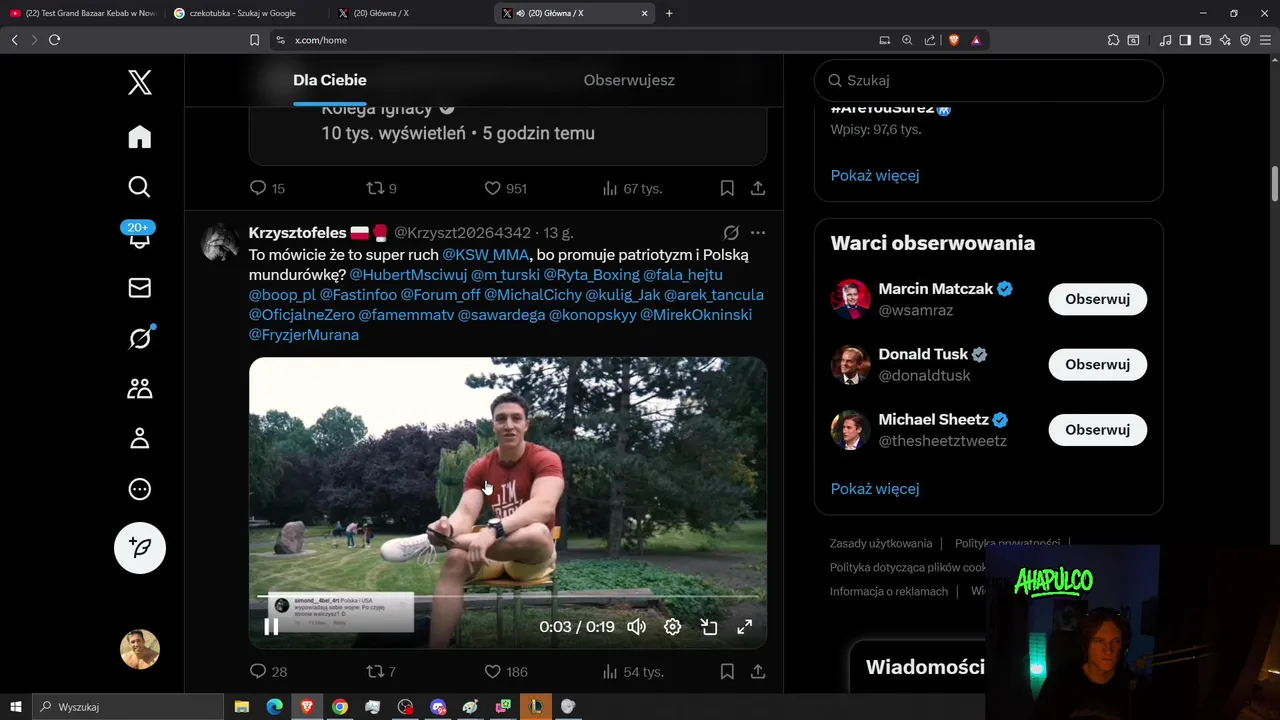
Task: Open Communities people icon
Action: point(140,389)
